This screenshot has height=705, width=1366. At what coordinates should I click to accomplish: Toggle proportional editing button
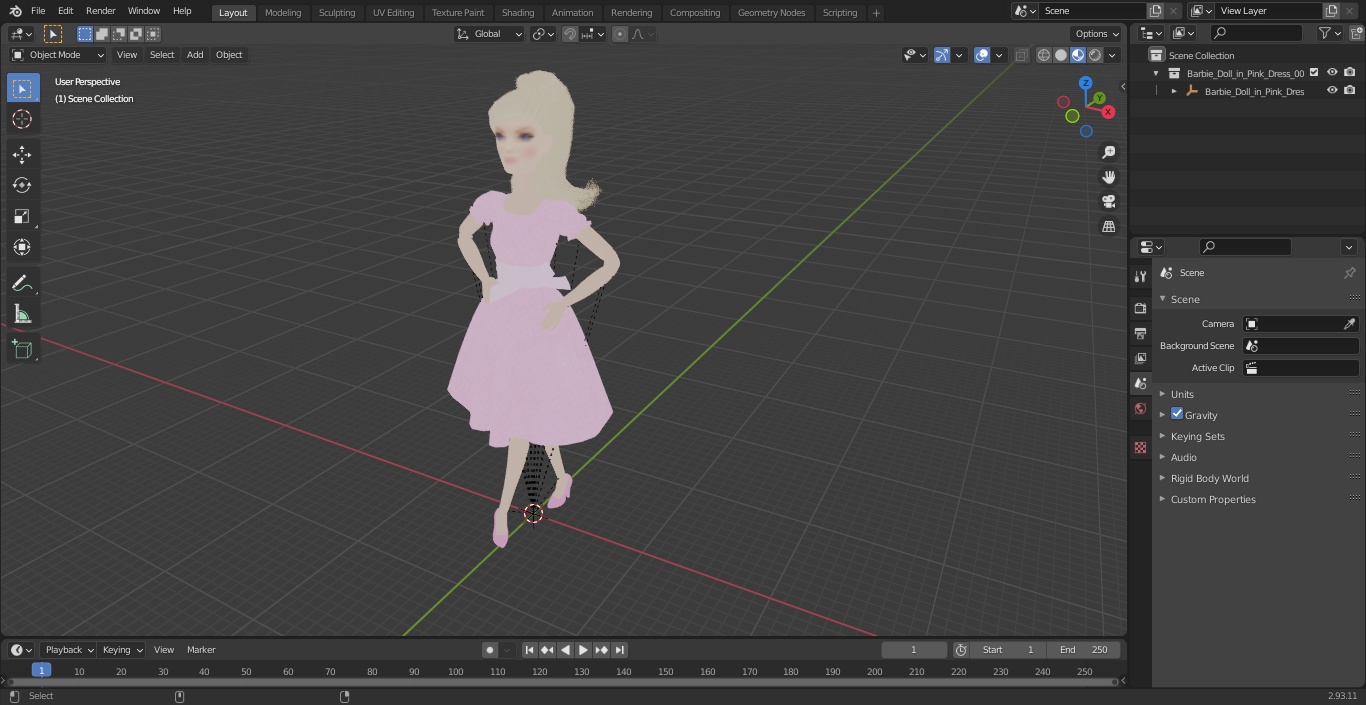pos(620,34)
